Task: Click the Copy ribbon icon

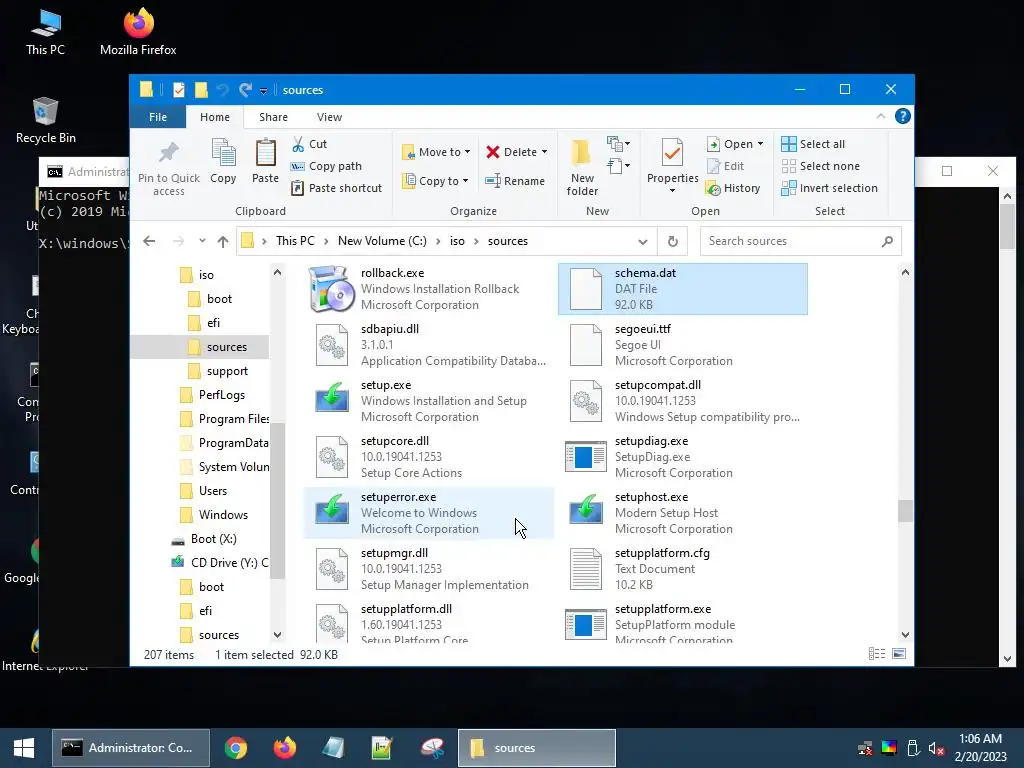Action: click(x=223, y=153)
